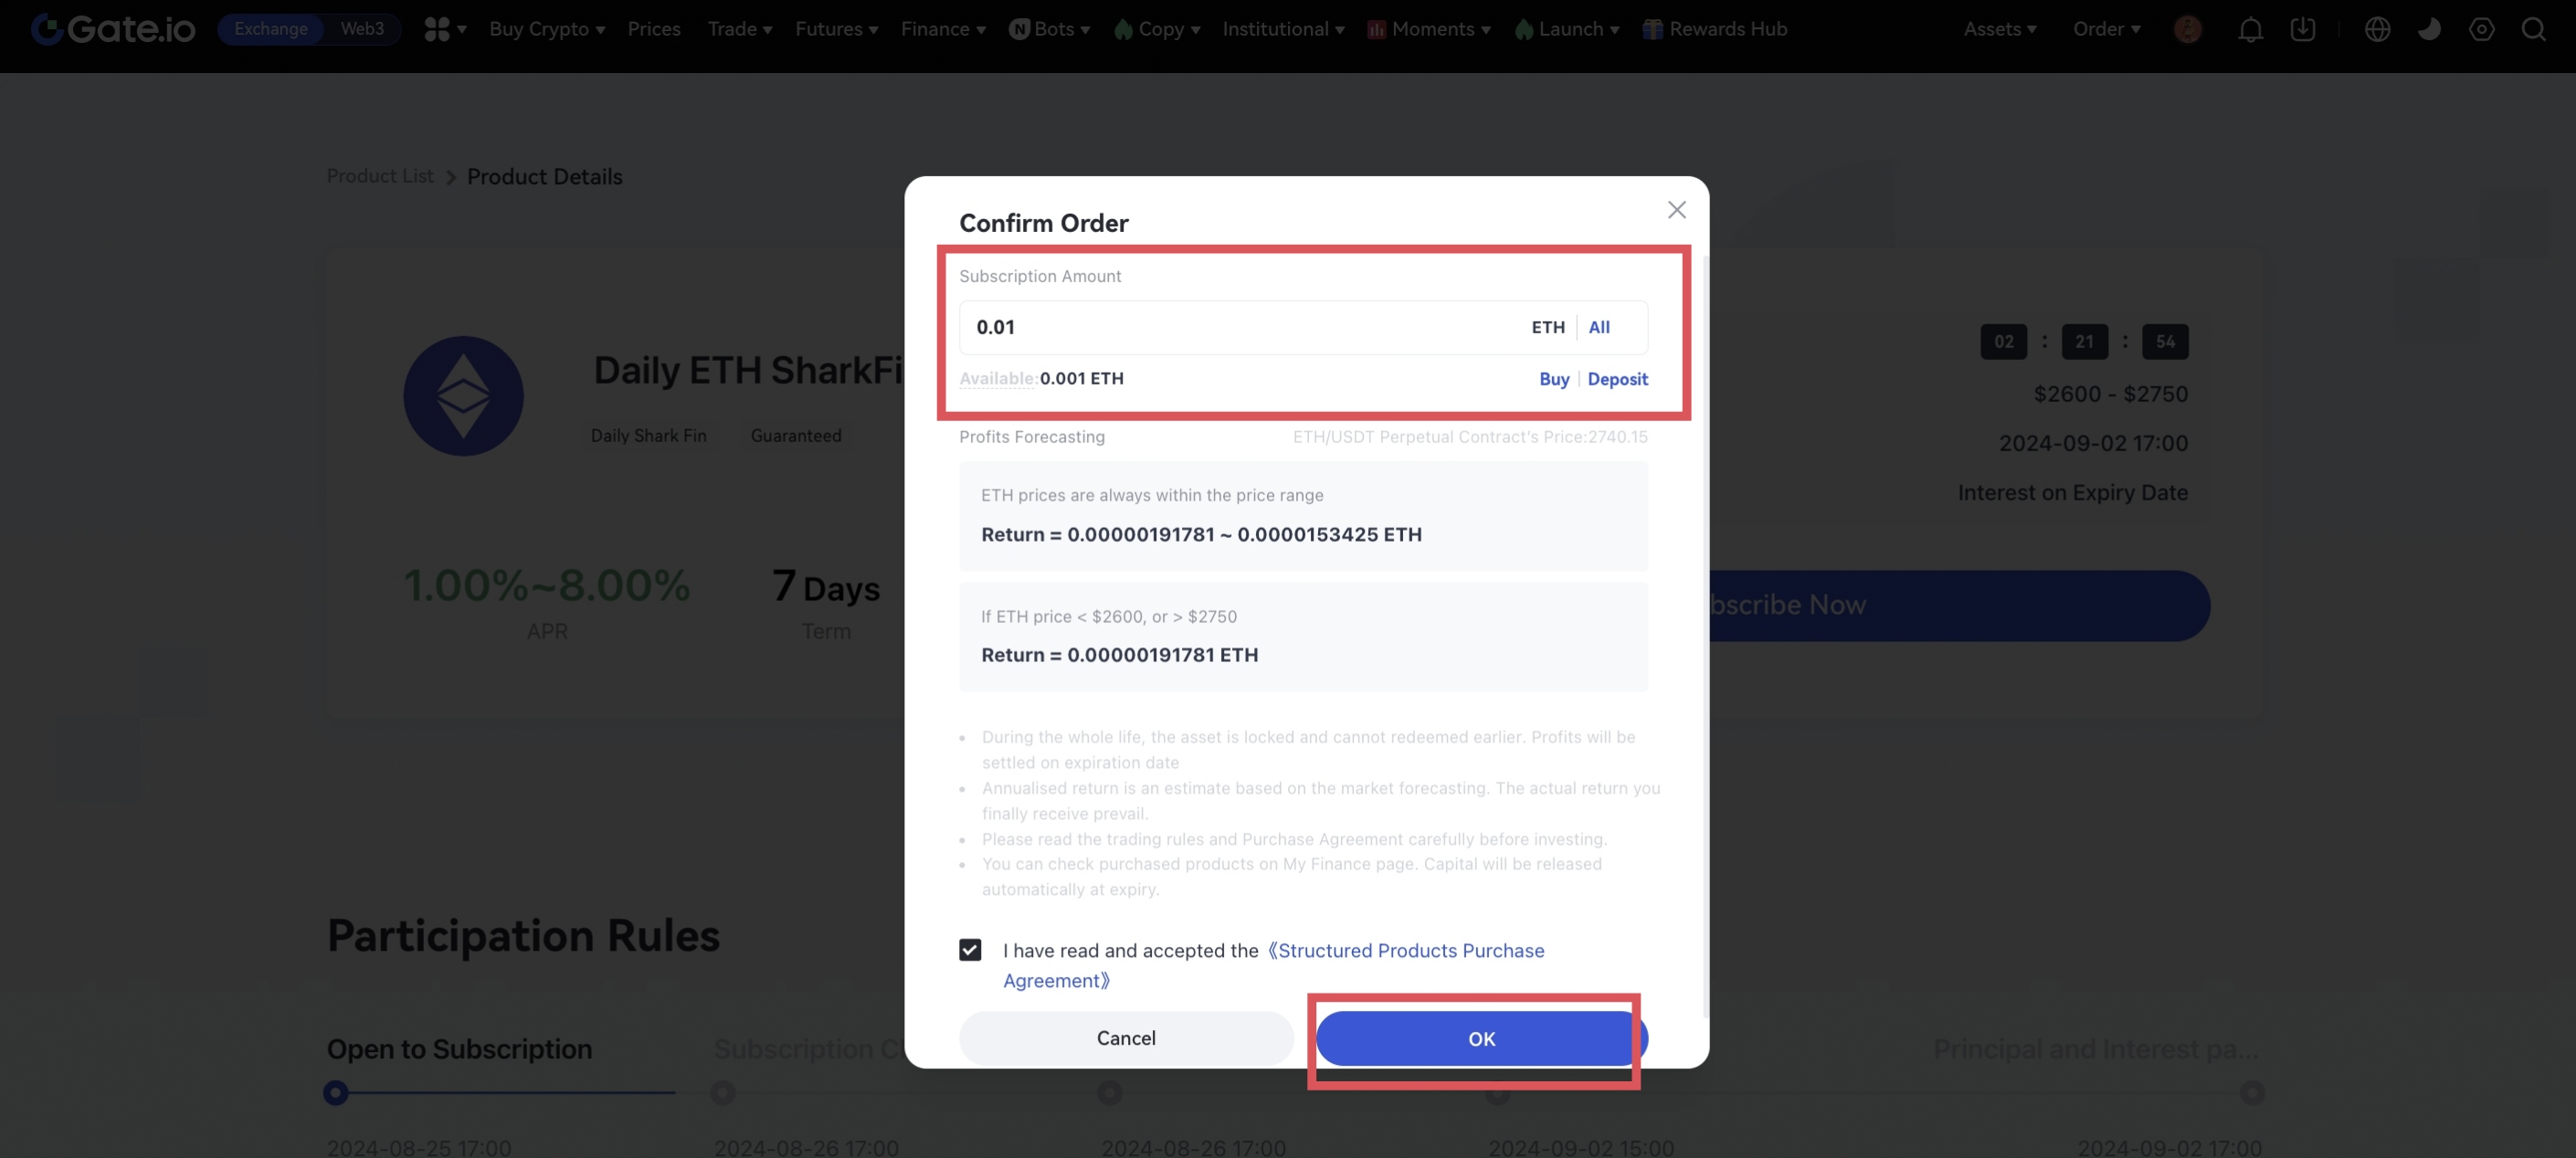Viewport: 2576px width, 1158px height.
Task: Open the Structured Products Purchase Agreement link
Action: pos(1410,951)
